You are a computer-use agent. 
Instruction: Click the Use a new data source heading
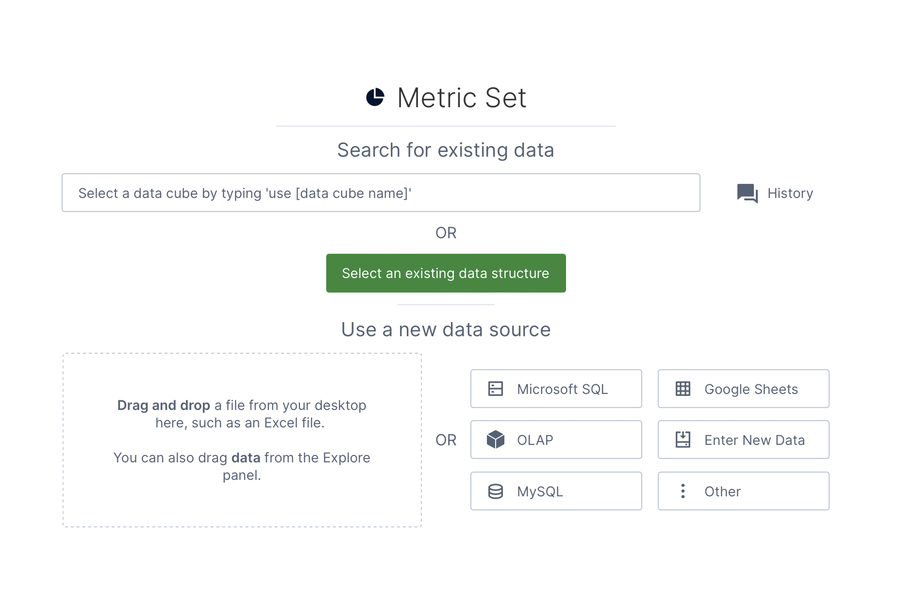coord(445,329)
